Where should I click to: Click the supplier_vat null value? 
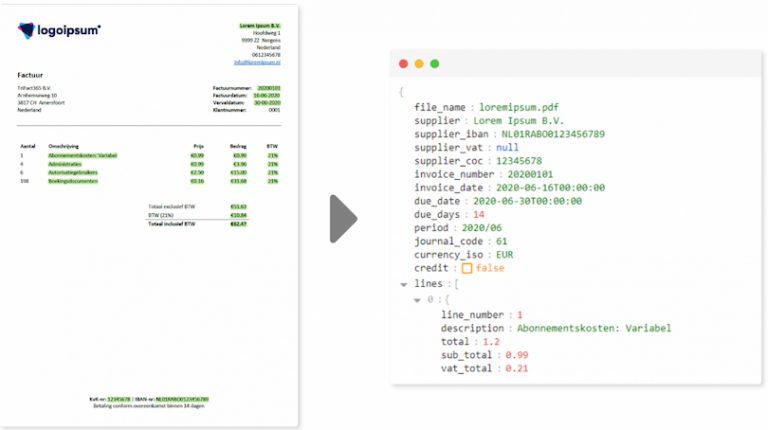tap(507, 147)
